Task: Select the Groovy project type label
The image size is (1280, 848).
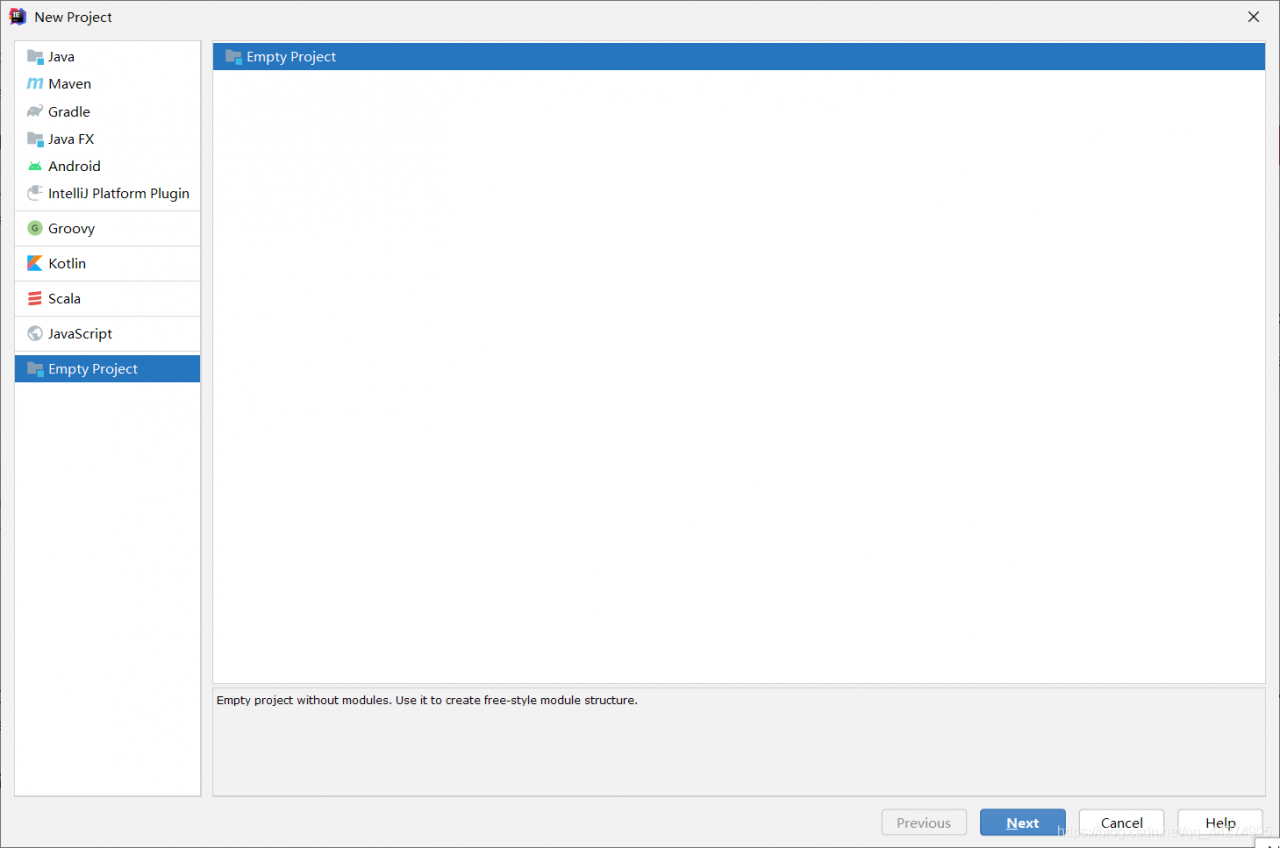Action: pyautogui.click(x=71, y=229)
